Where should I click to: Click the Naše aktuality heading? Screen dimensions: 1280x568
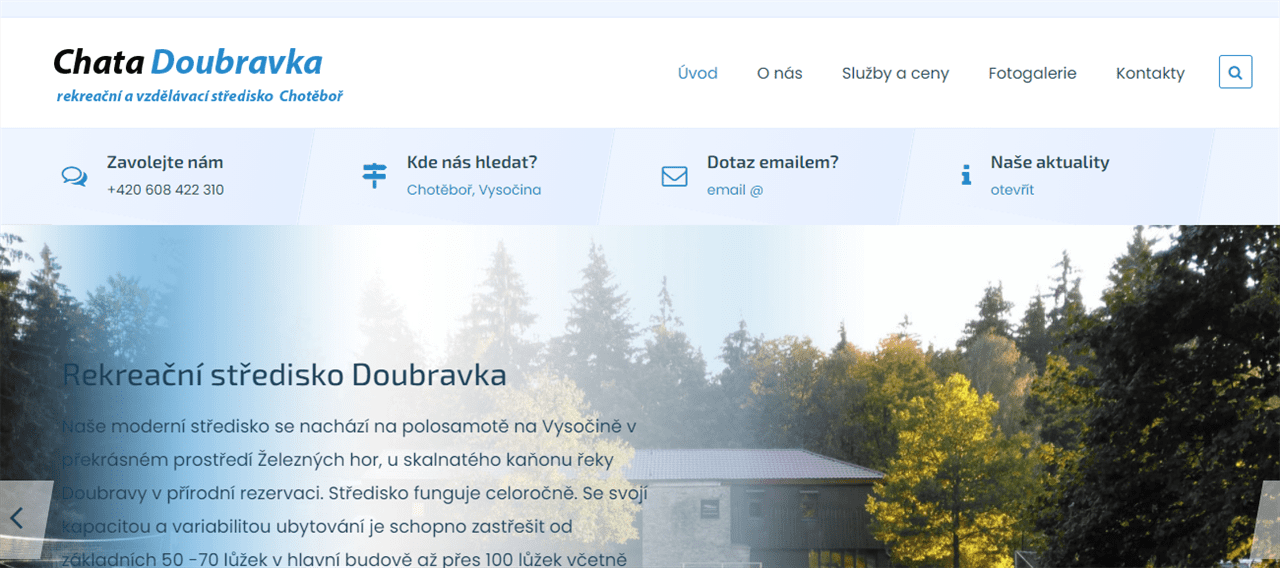(x=1050, y=162)
